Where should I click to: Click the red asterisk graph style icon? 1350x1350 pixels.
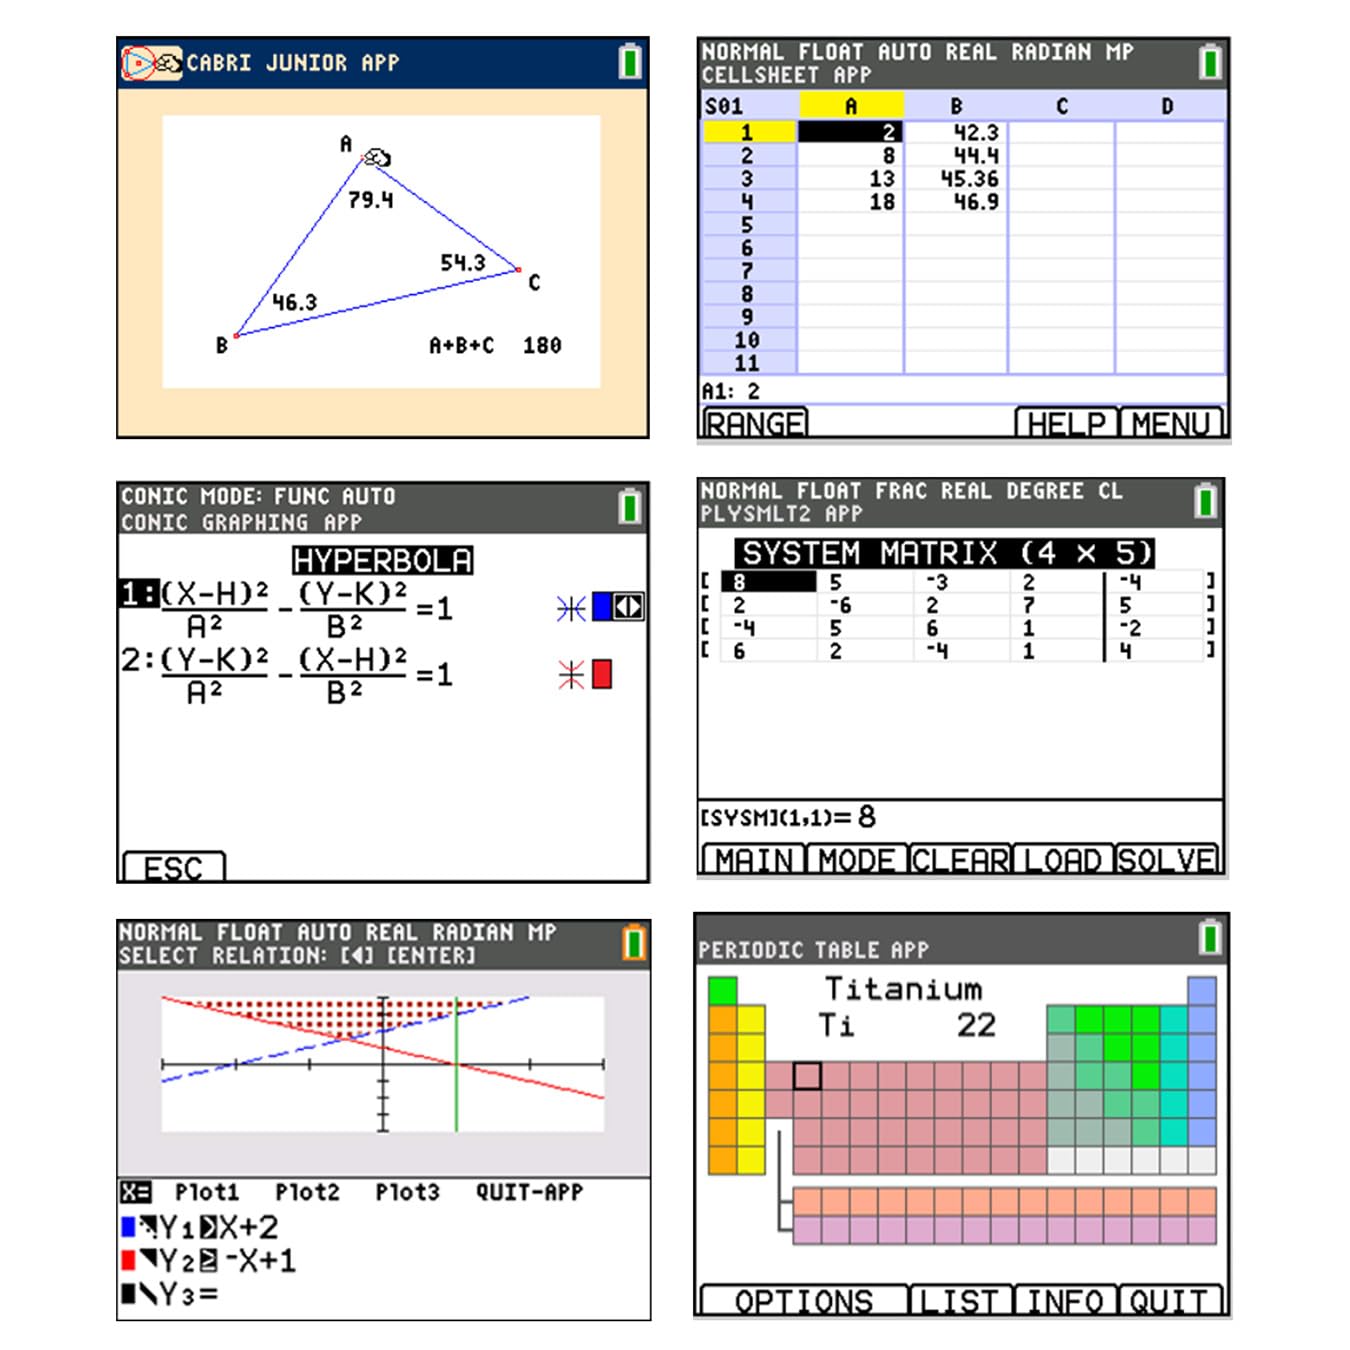click(x=571, y=675)
